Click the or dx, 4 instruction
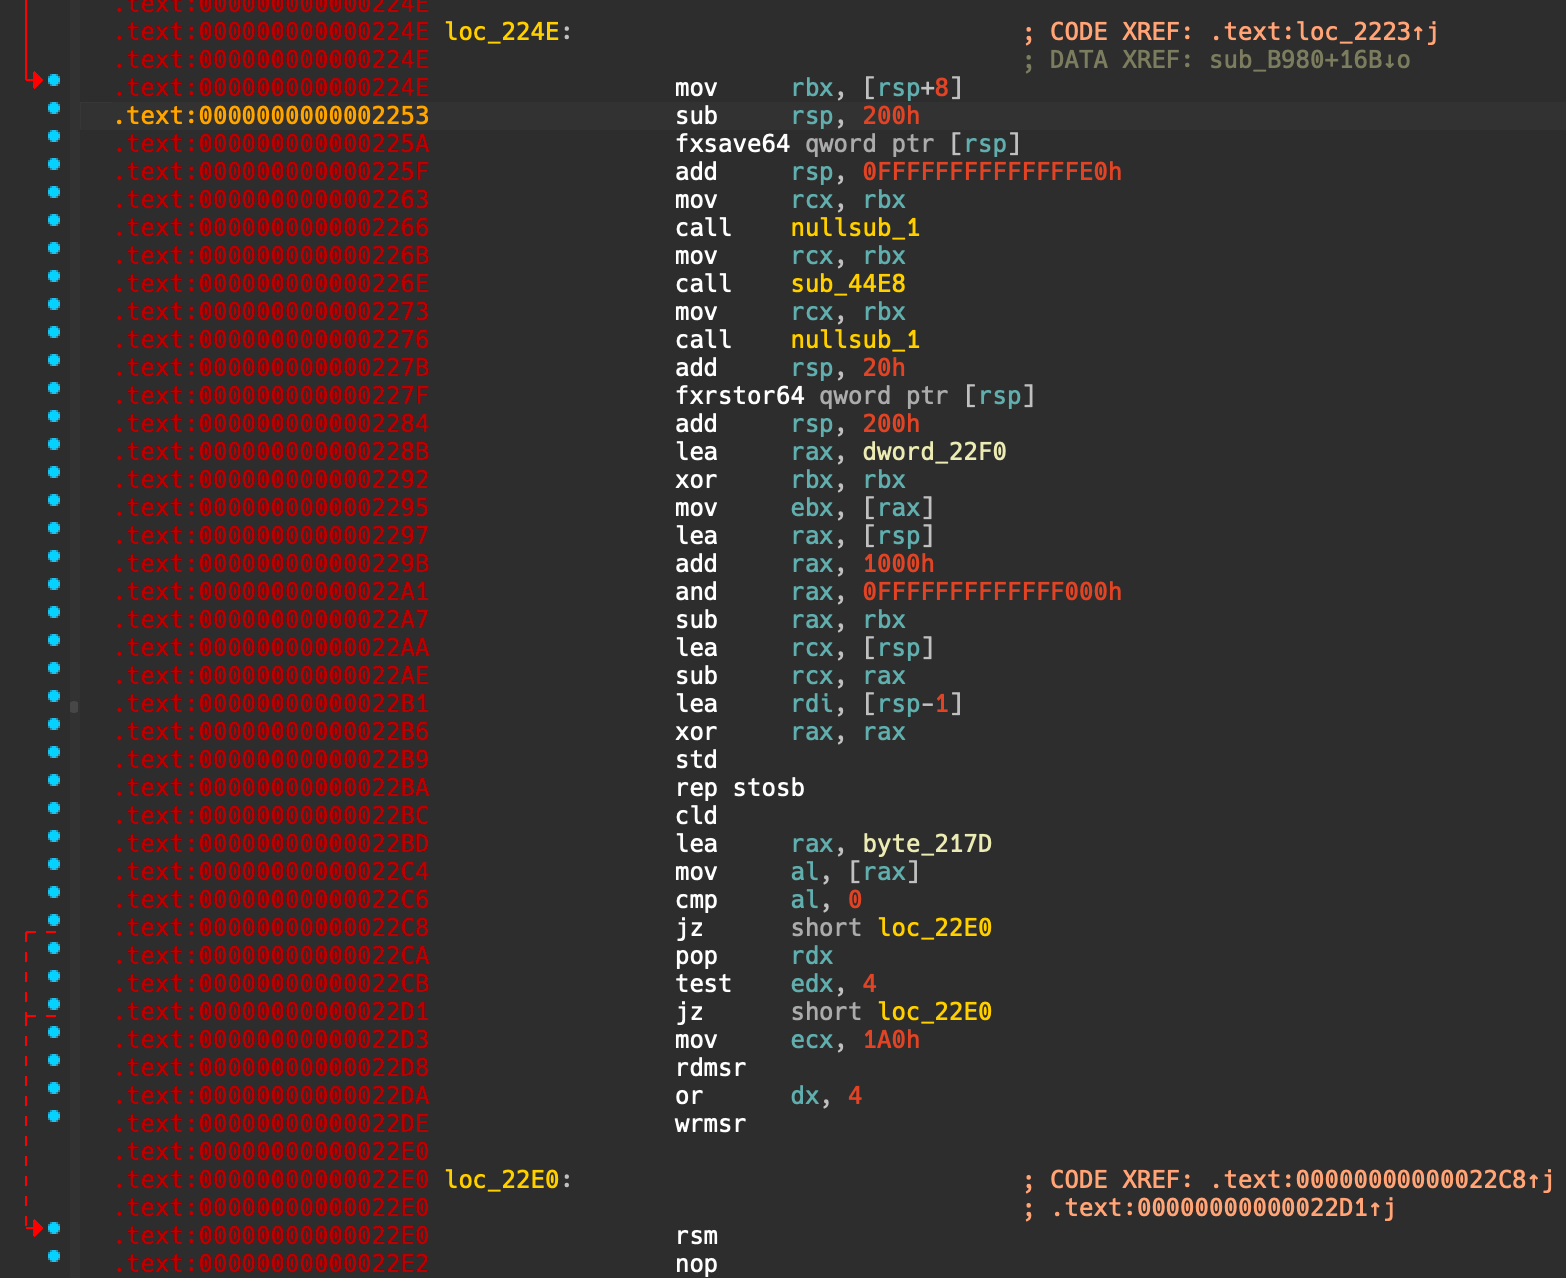 click(768, 1096)
